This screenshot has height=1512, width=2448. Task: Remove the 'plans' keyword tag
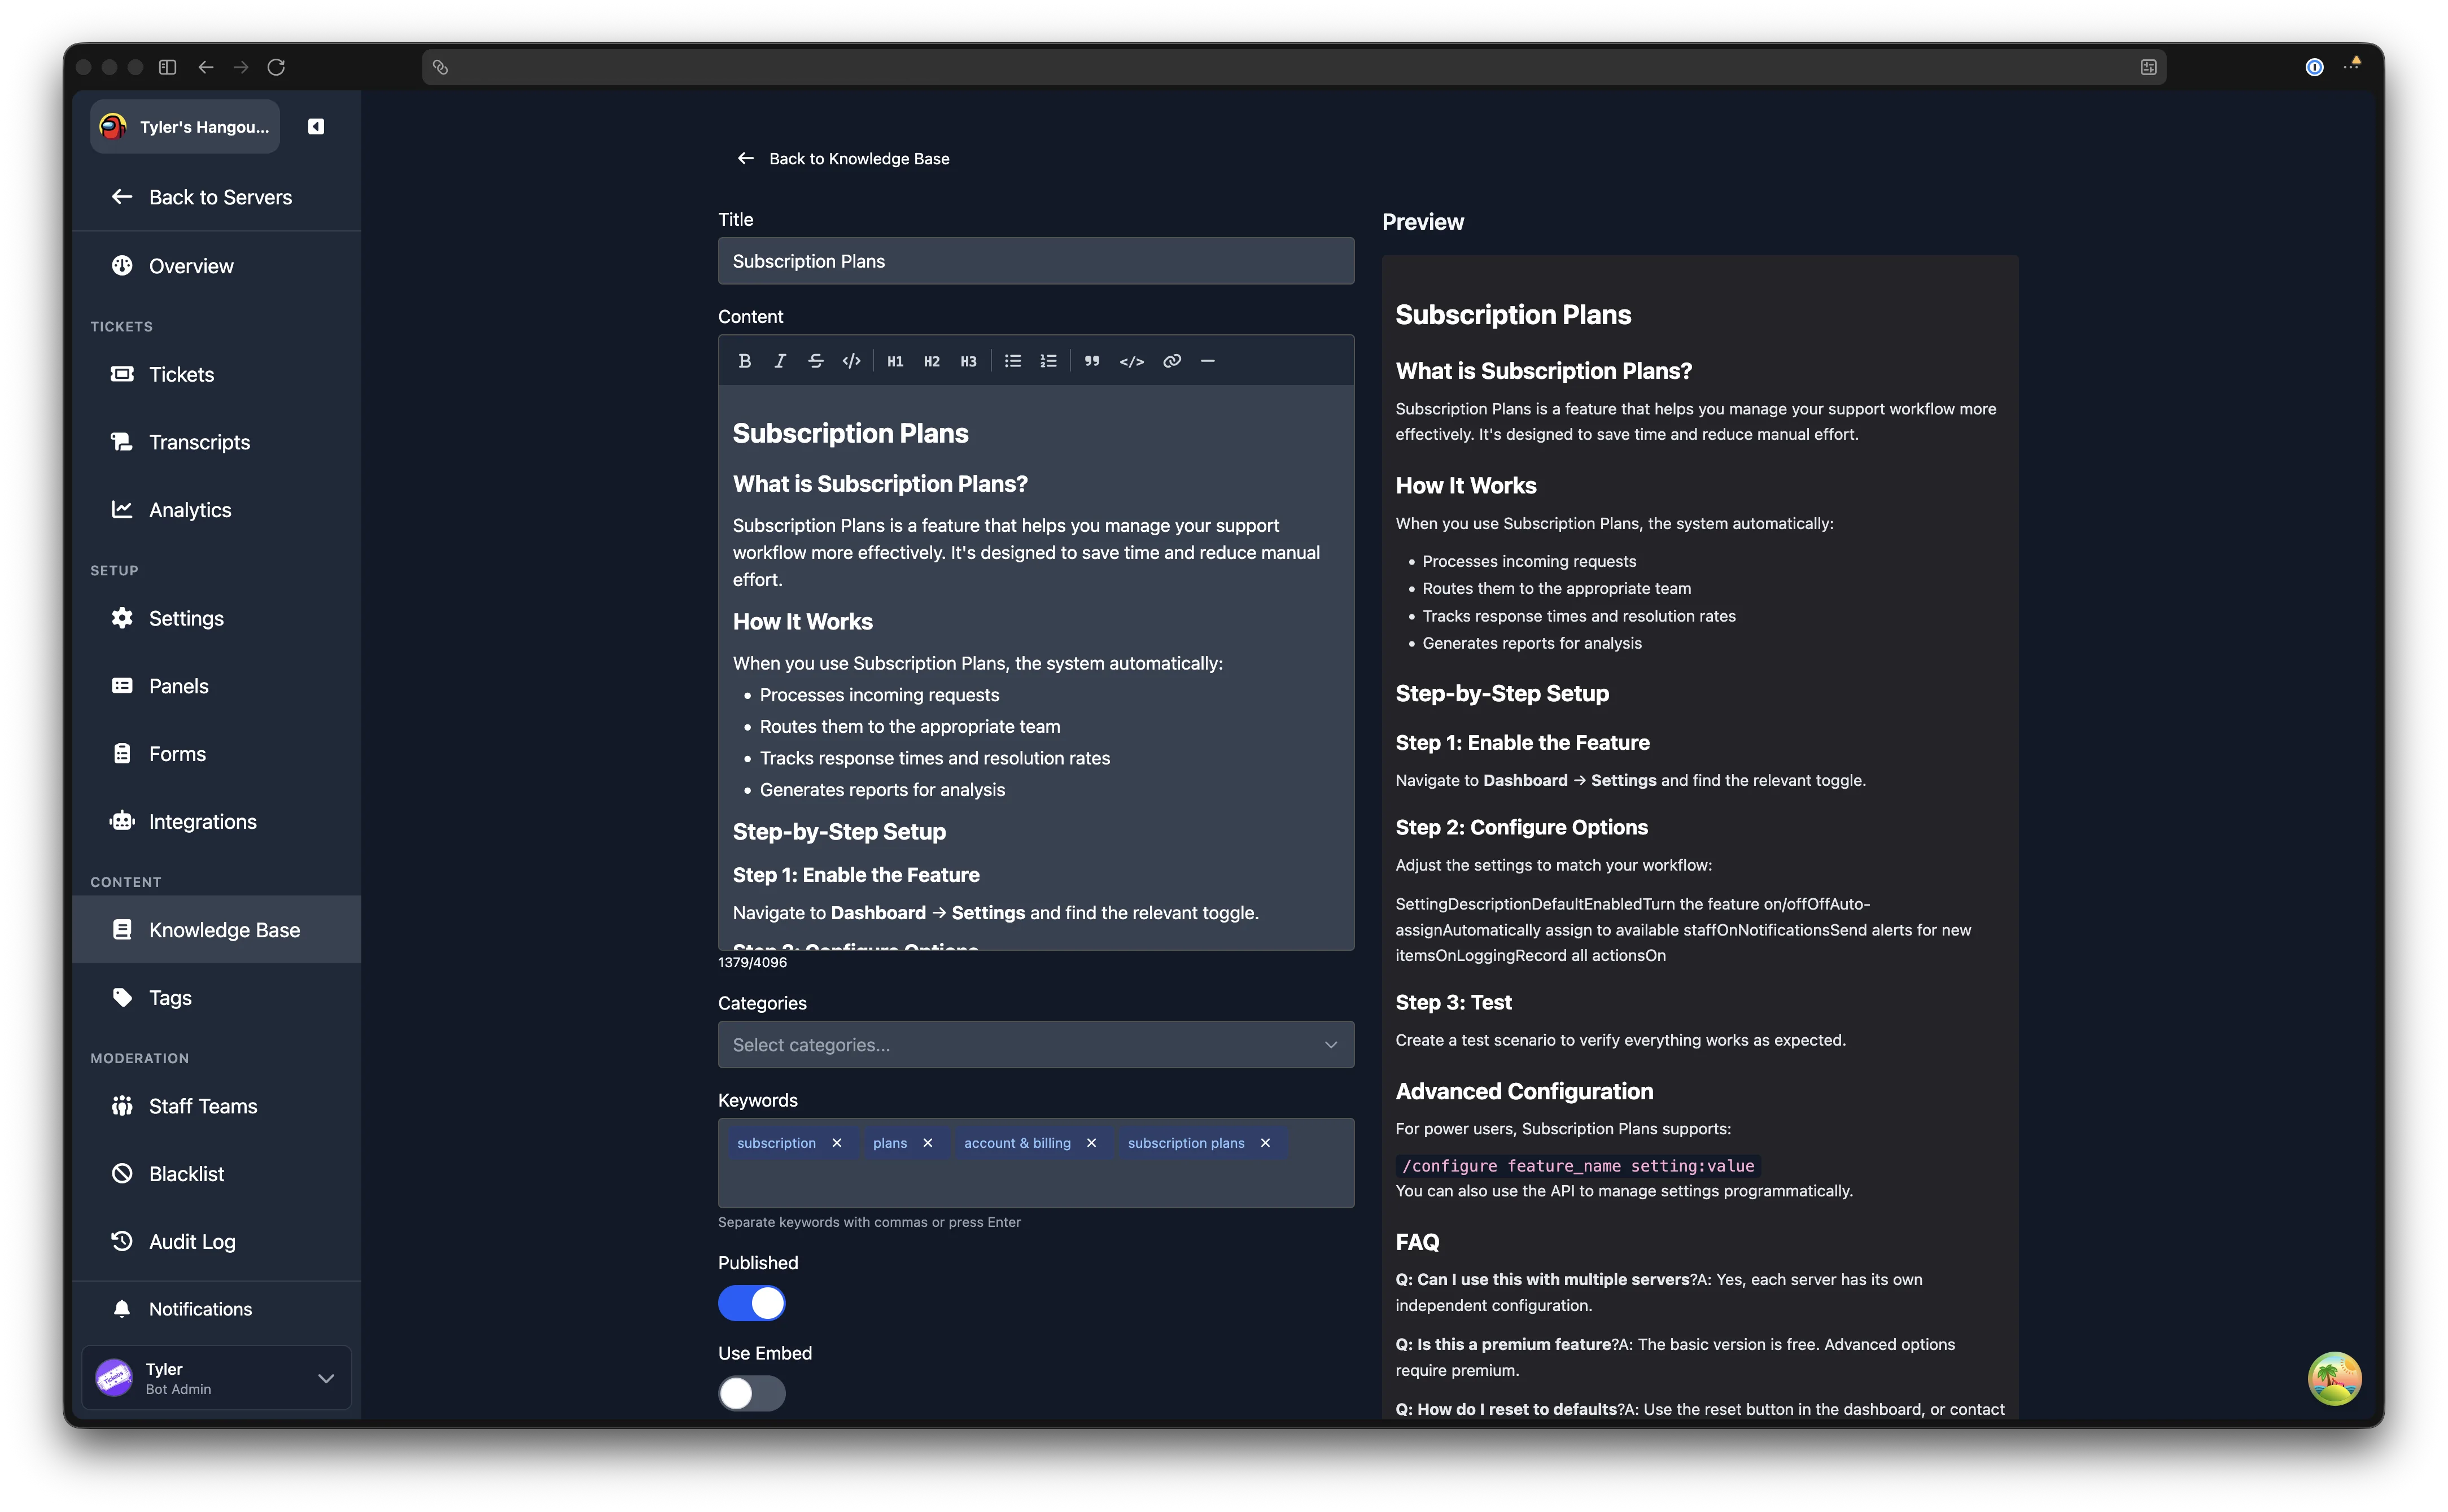click(x=928, y=1143)
